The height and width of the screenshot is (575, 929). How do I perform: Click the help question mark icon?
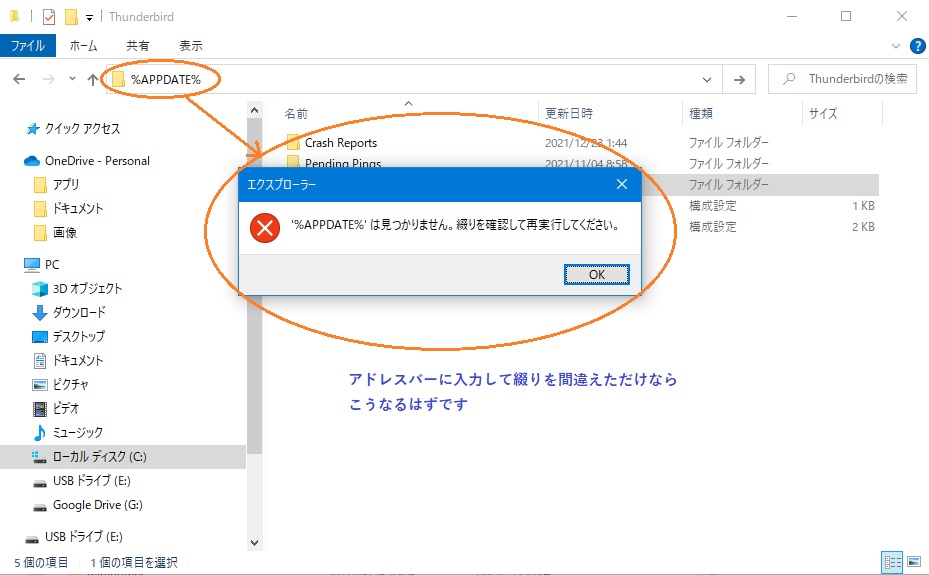[918, 46]
